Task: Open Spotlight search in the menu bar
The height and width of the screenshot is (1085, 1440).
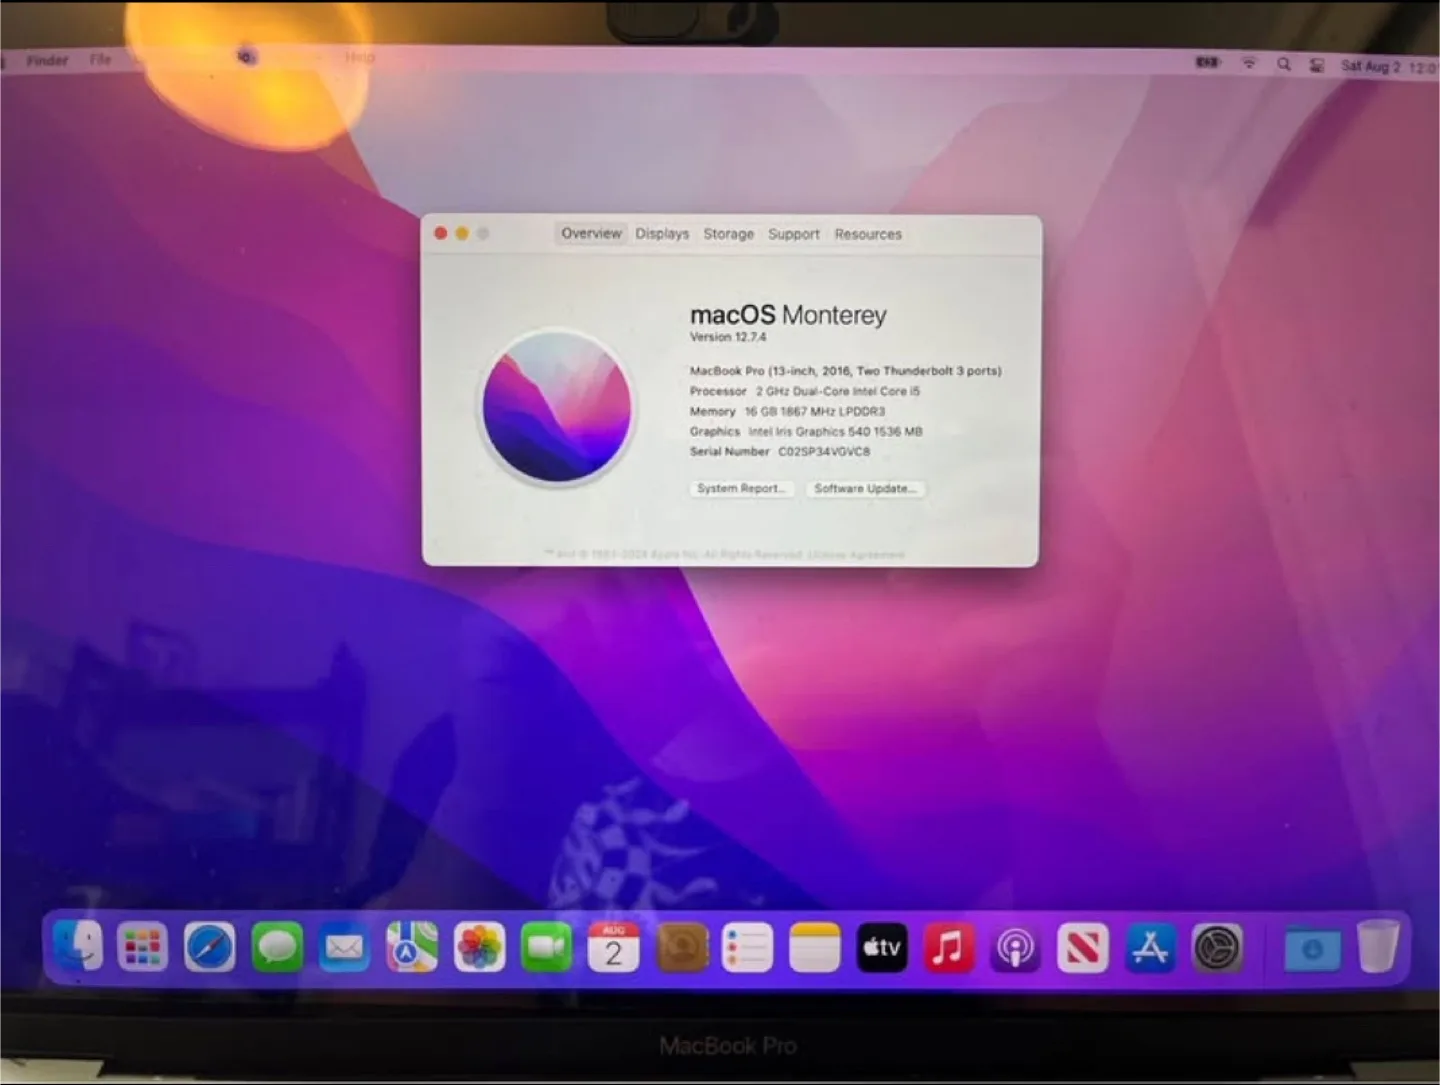Action: [x=1284, y=63]
